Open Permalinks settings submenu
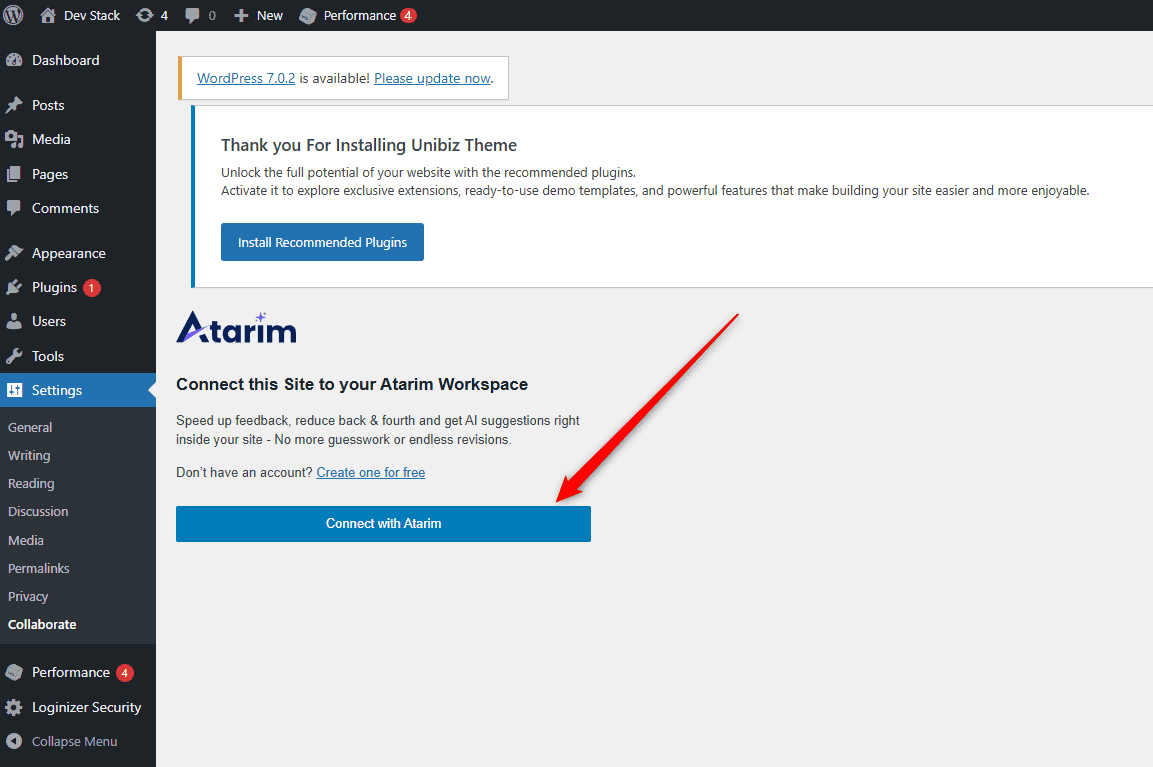This screenshot has width=1153, height=767. point(38,568)
